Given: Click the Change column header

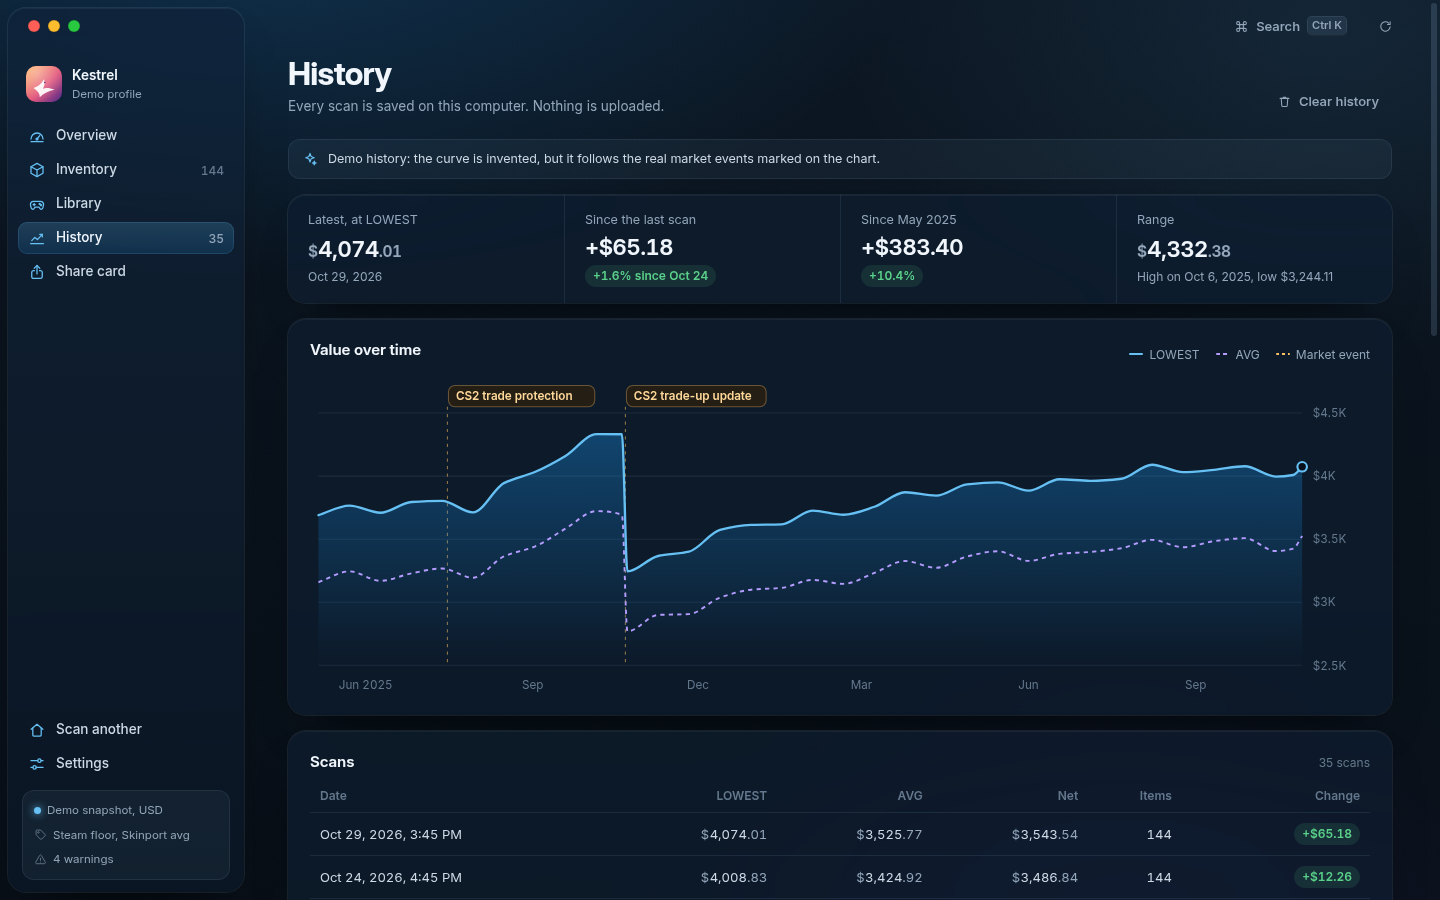Looking at the screenshot, I should click(1337, 796).
